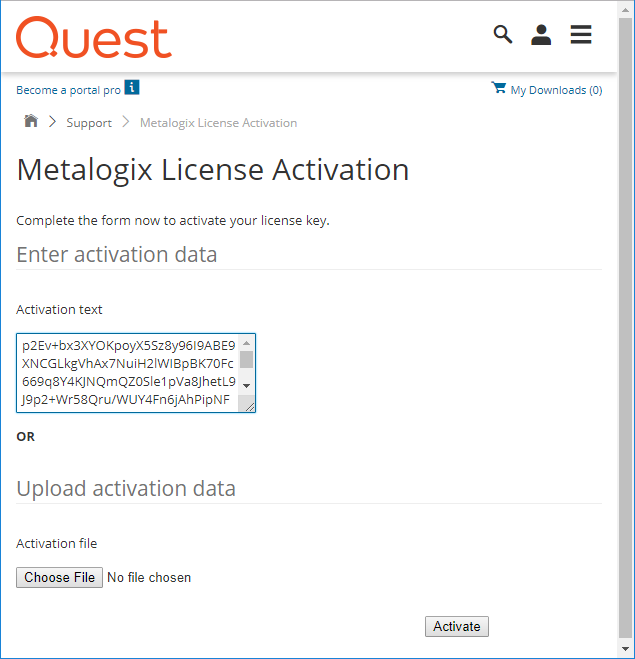Viewport: 635px width, 659px height.
Task: Click inside the Activation text field
Action: [128, 373]
